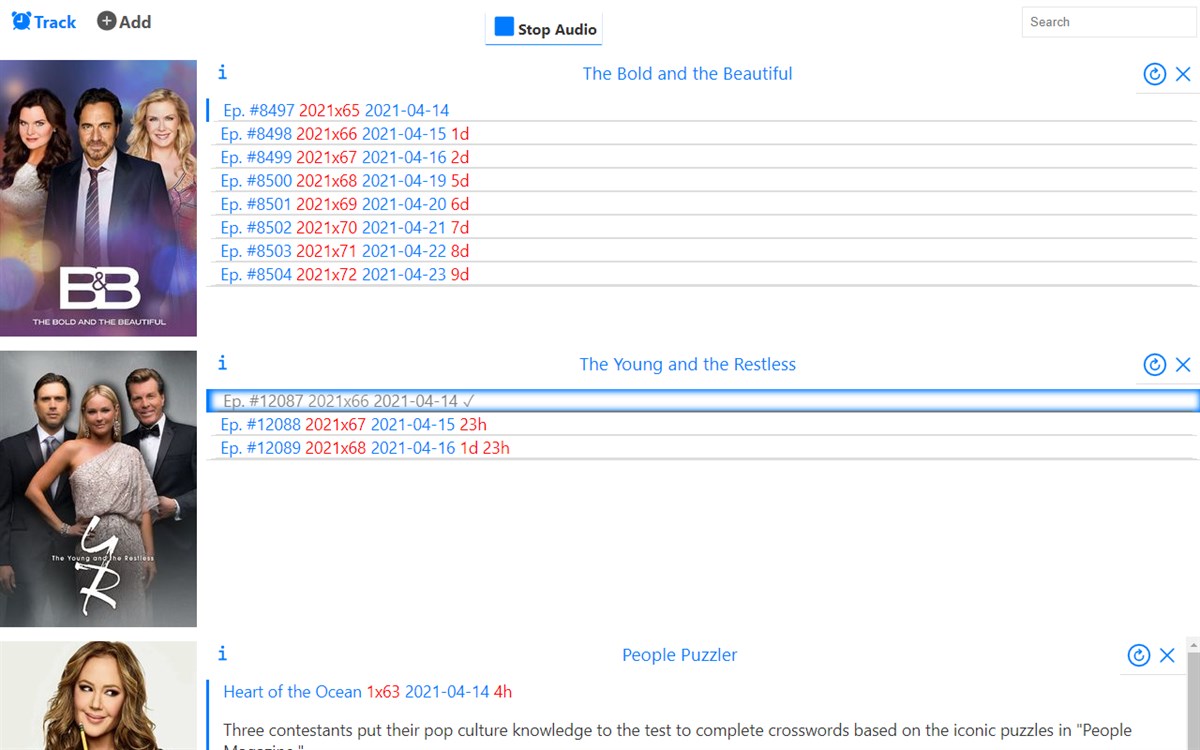Click the People Puzzler poster image
This screenshot has height=750, width=1200.
click(98, 696)
